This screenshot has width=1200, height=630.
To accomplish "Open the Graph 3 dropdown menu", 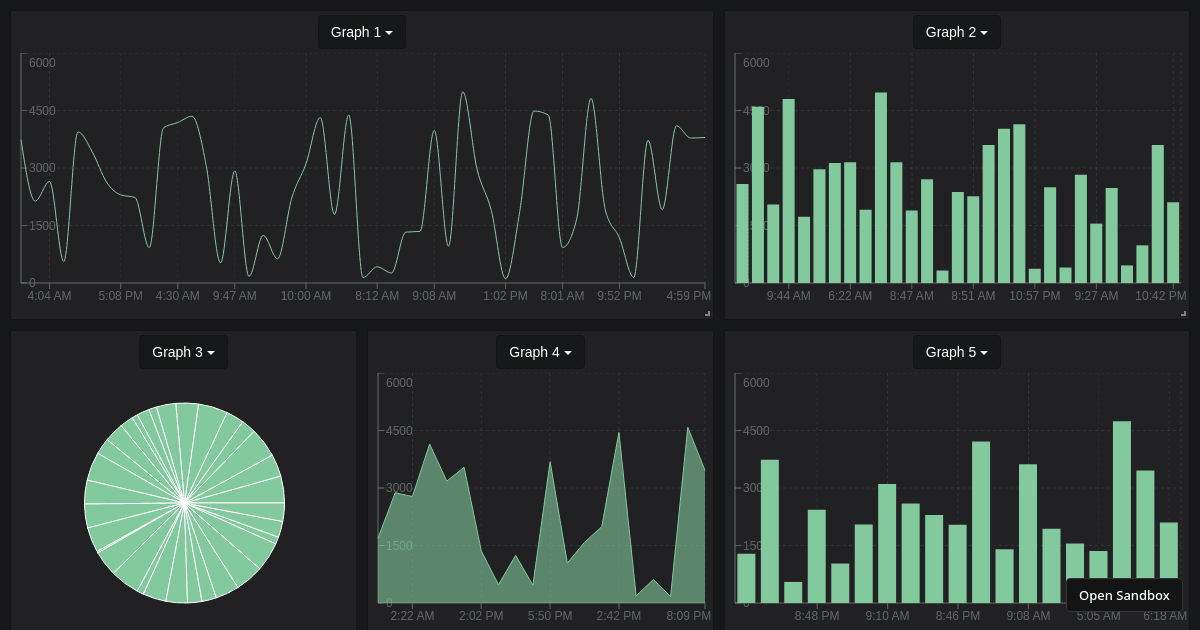I will 183,351.
